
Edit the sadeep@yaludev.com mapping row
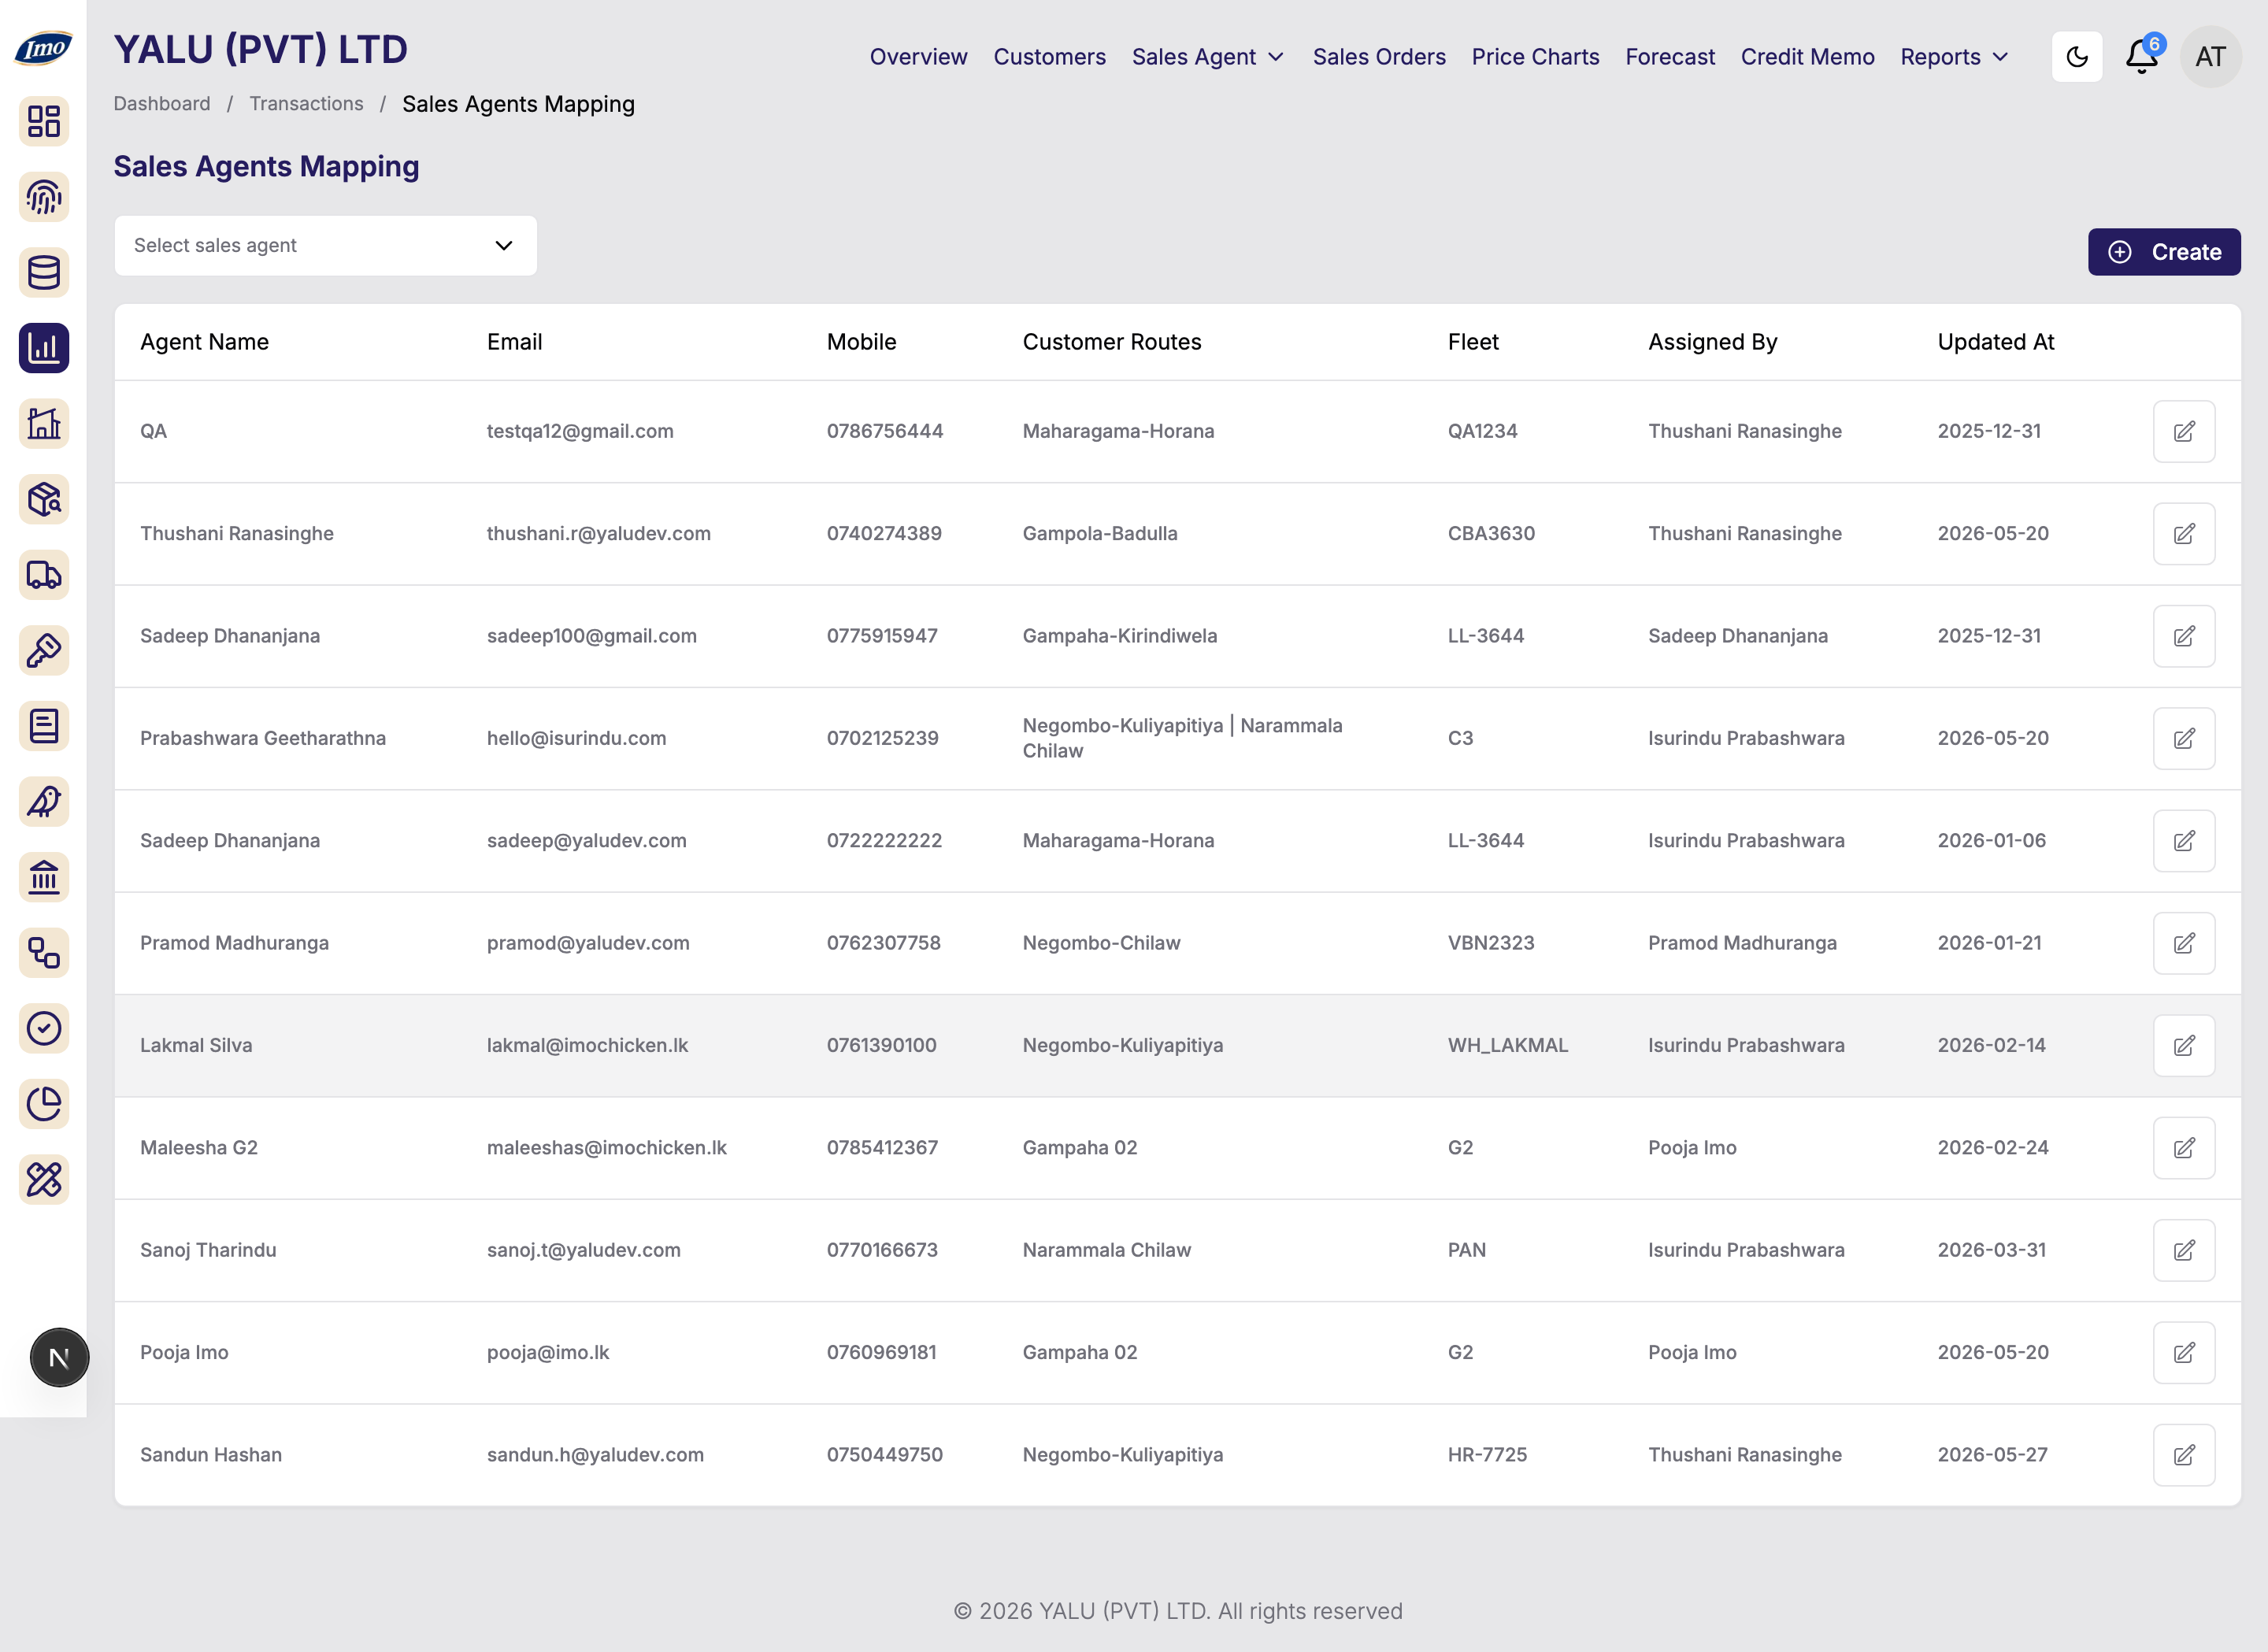point(2184,840)
